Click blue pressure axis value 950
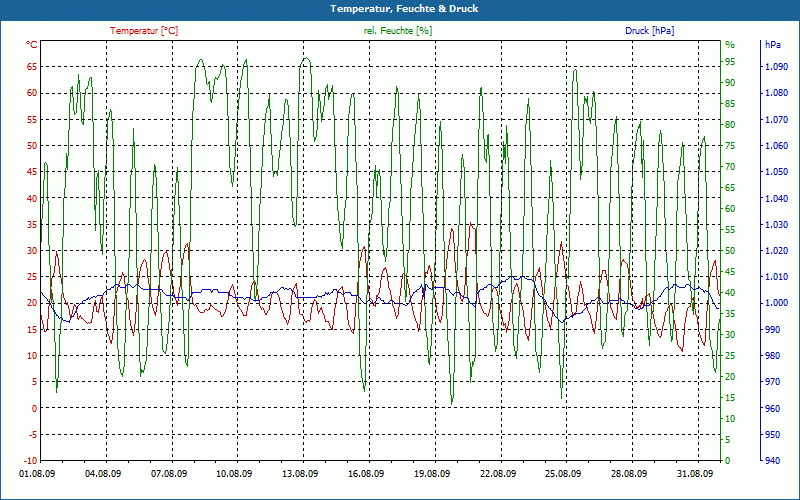 (x=773, y=434)
